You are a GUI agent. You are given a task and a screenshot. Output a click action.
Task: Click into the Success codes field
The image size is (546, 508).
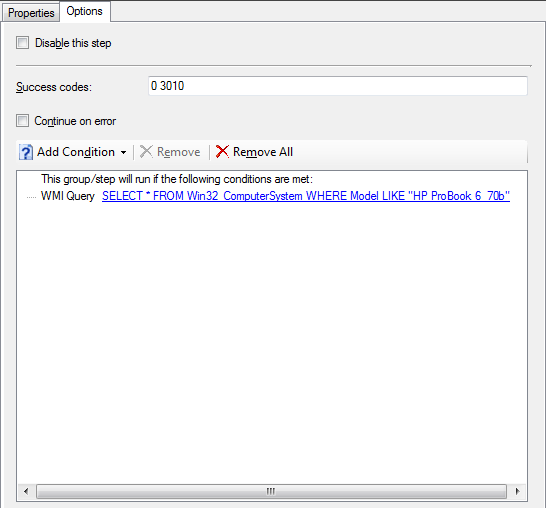pos(338,86)
